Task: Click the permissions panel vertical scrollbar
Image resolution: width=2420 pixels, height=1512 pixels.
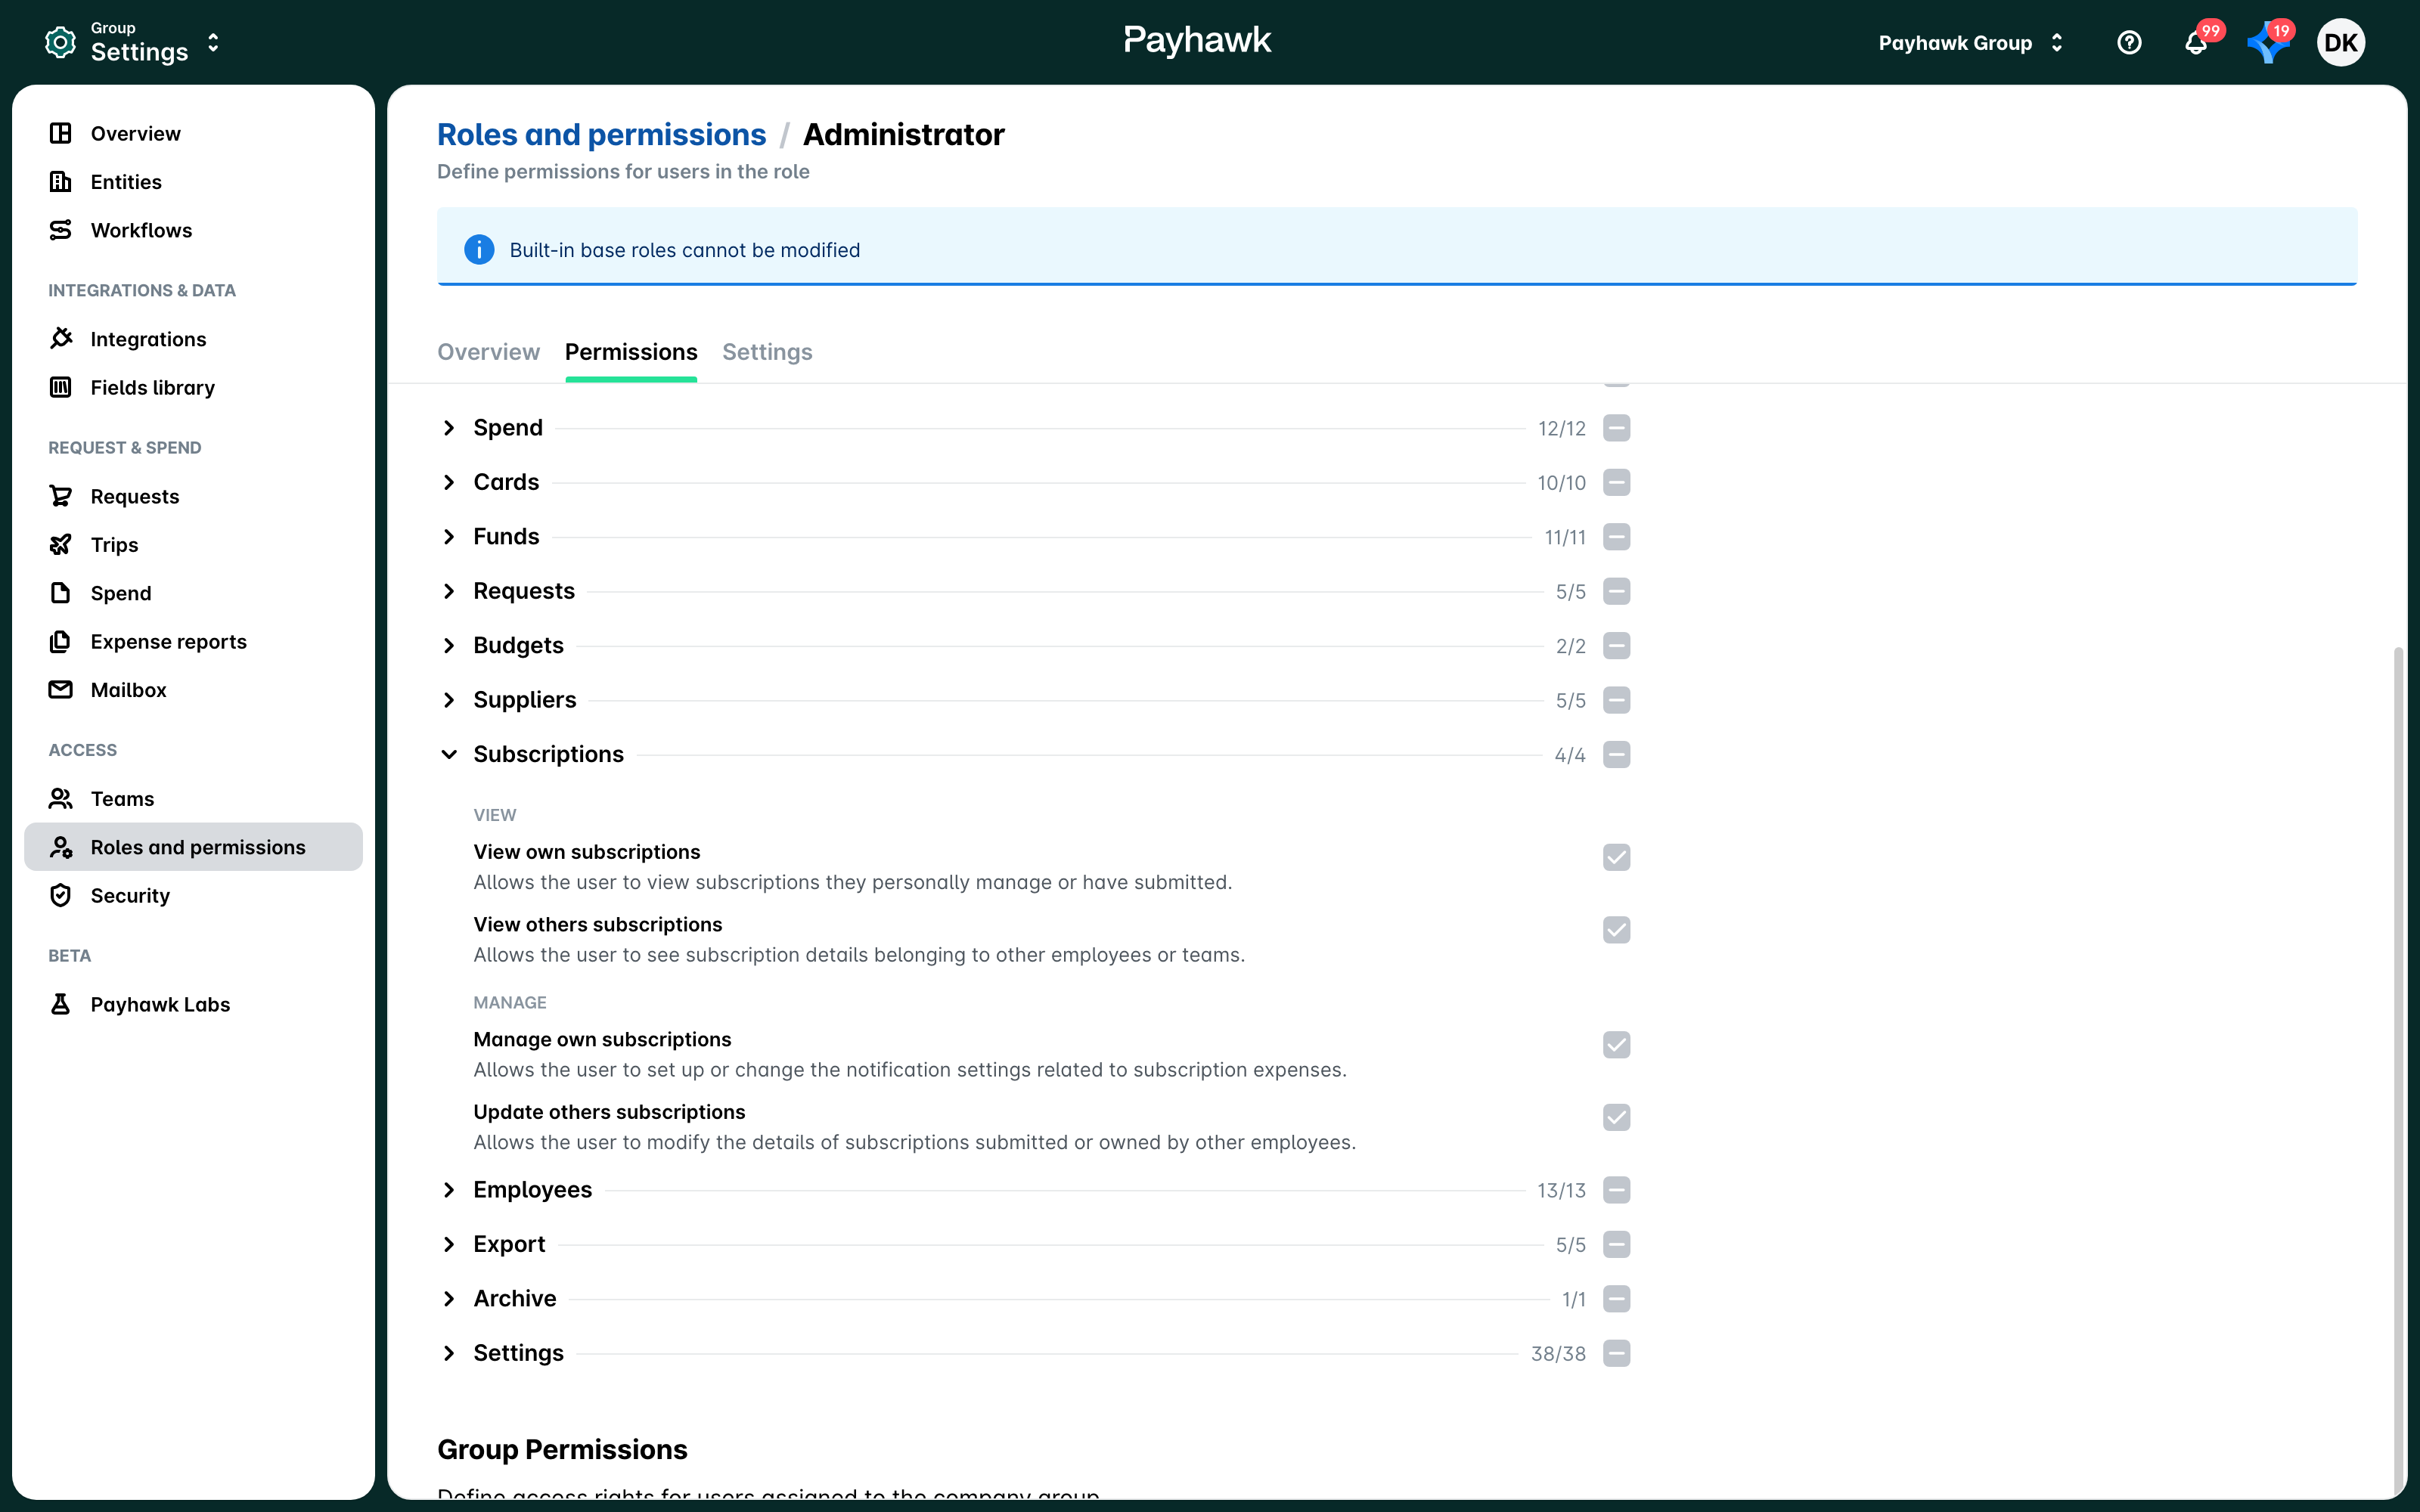Action: tap(2397, 1070)
